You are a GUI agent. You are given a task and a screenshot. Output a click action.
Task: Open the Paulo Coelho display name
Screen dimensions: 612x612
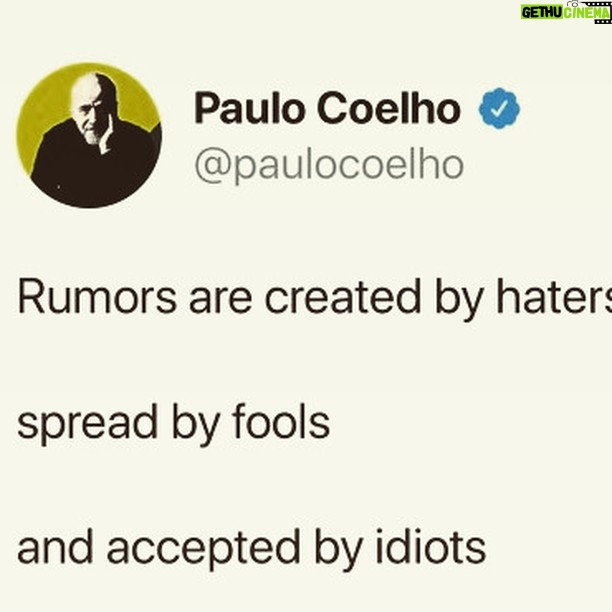327,108
